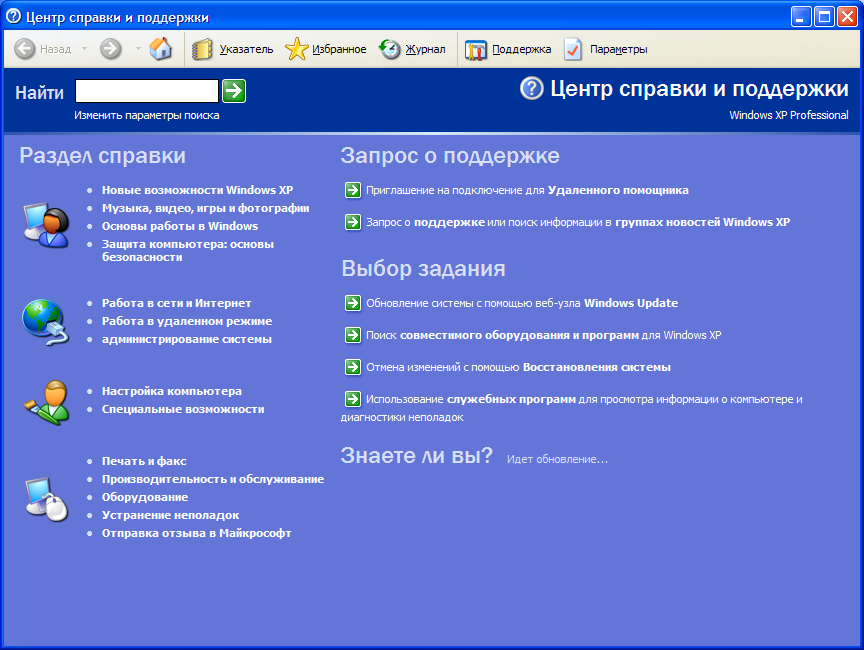This screenshot has height=650, width=864.
Task: Click the Forward arrow icon
Action: pyautogui.click(x=111, y=49)
